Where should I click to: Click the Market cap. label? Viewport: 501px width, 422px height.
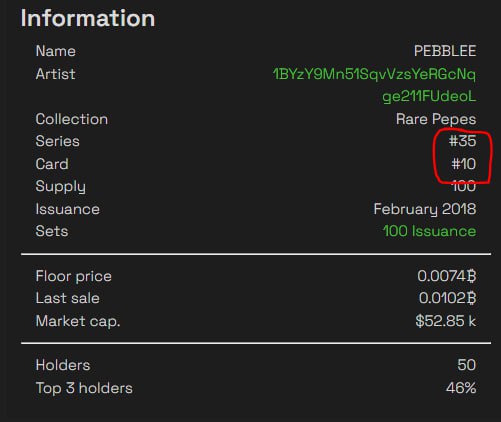pyautogui.click(x=78, y=321)
